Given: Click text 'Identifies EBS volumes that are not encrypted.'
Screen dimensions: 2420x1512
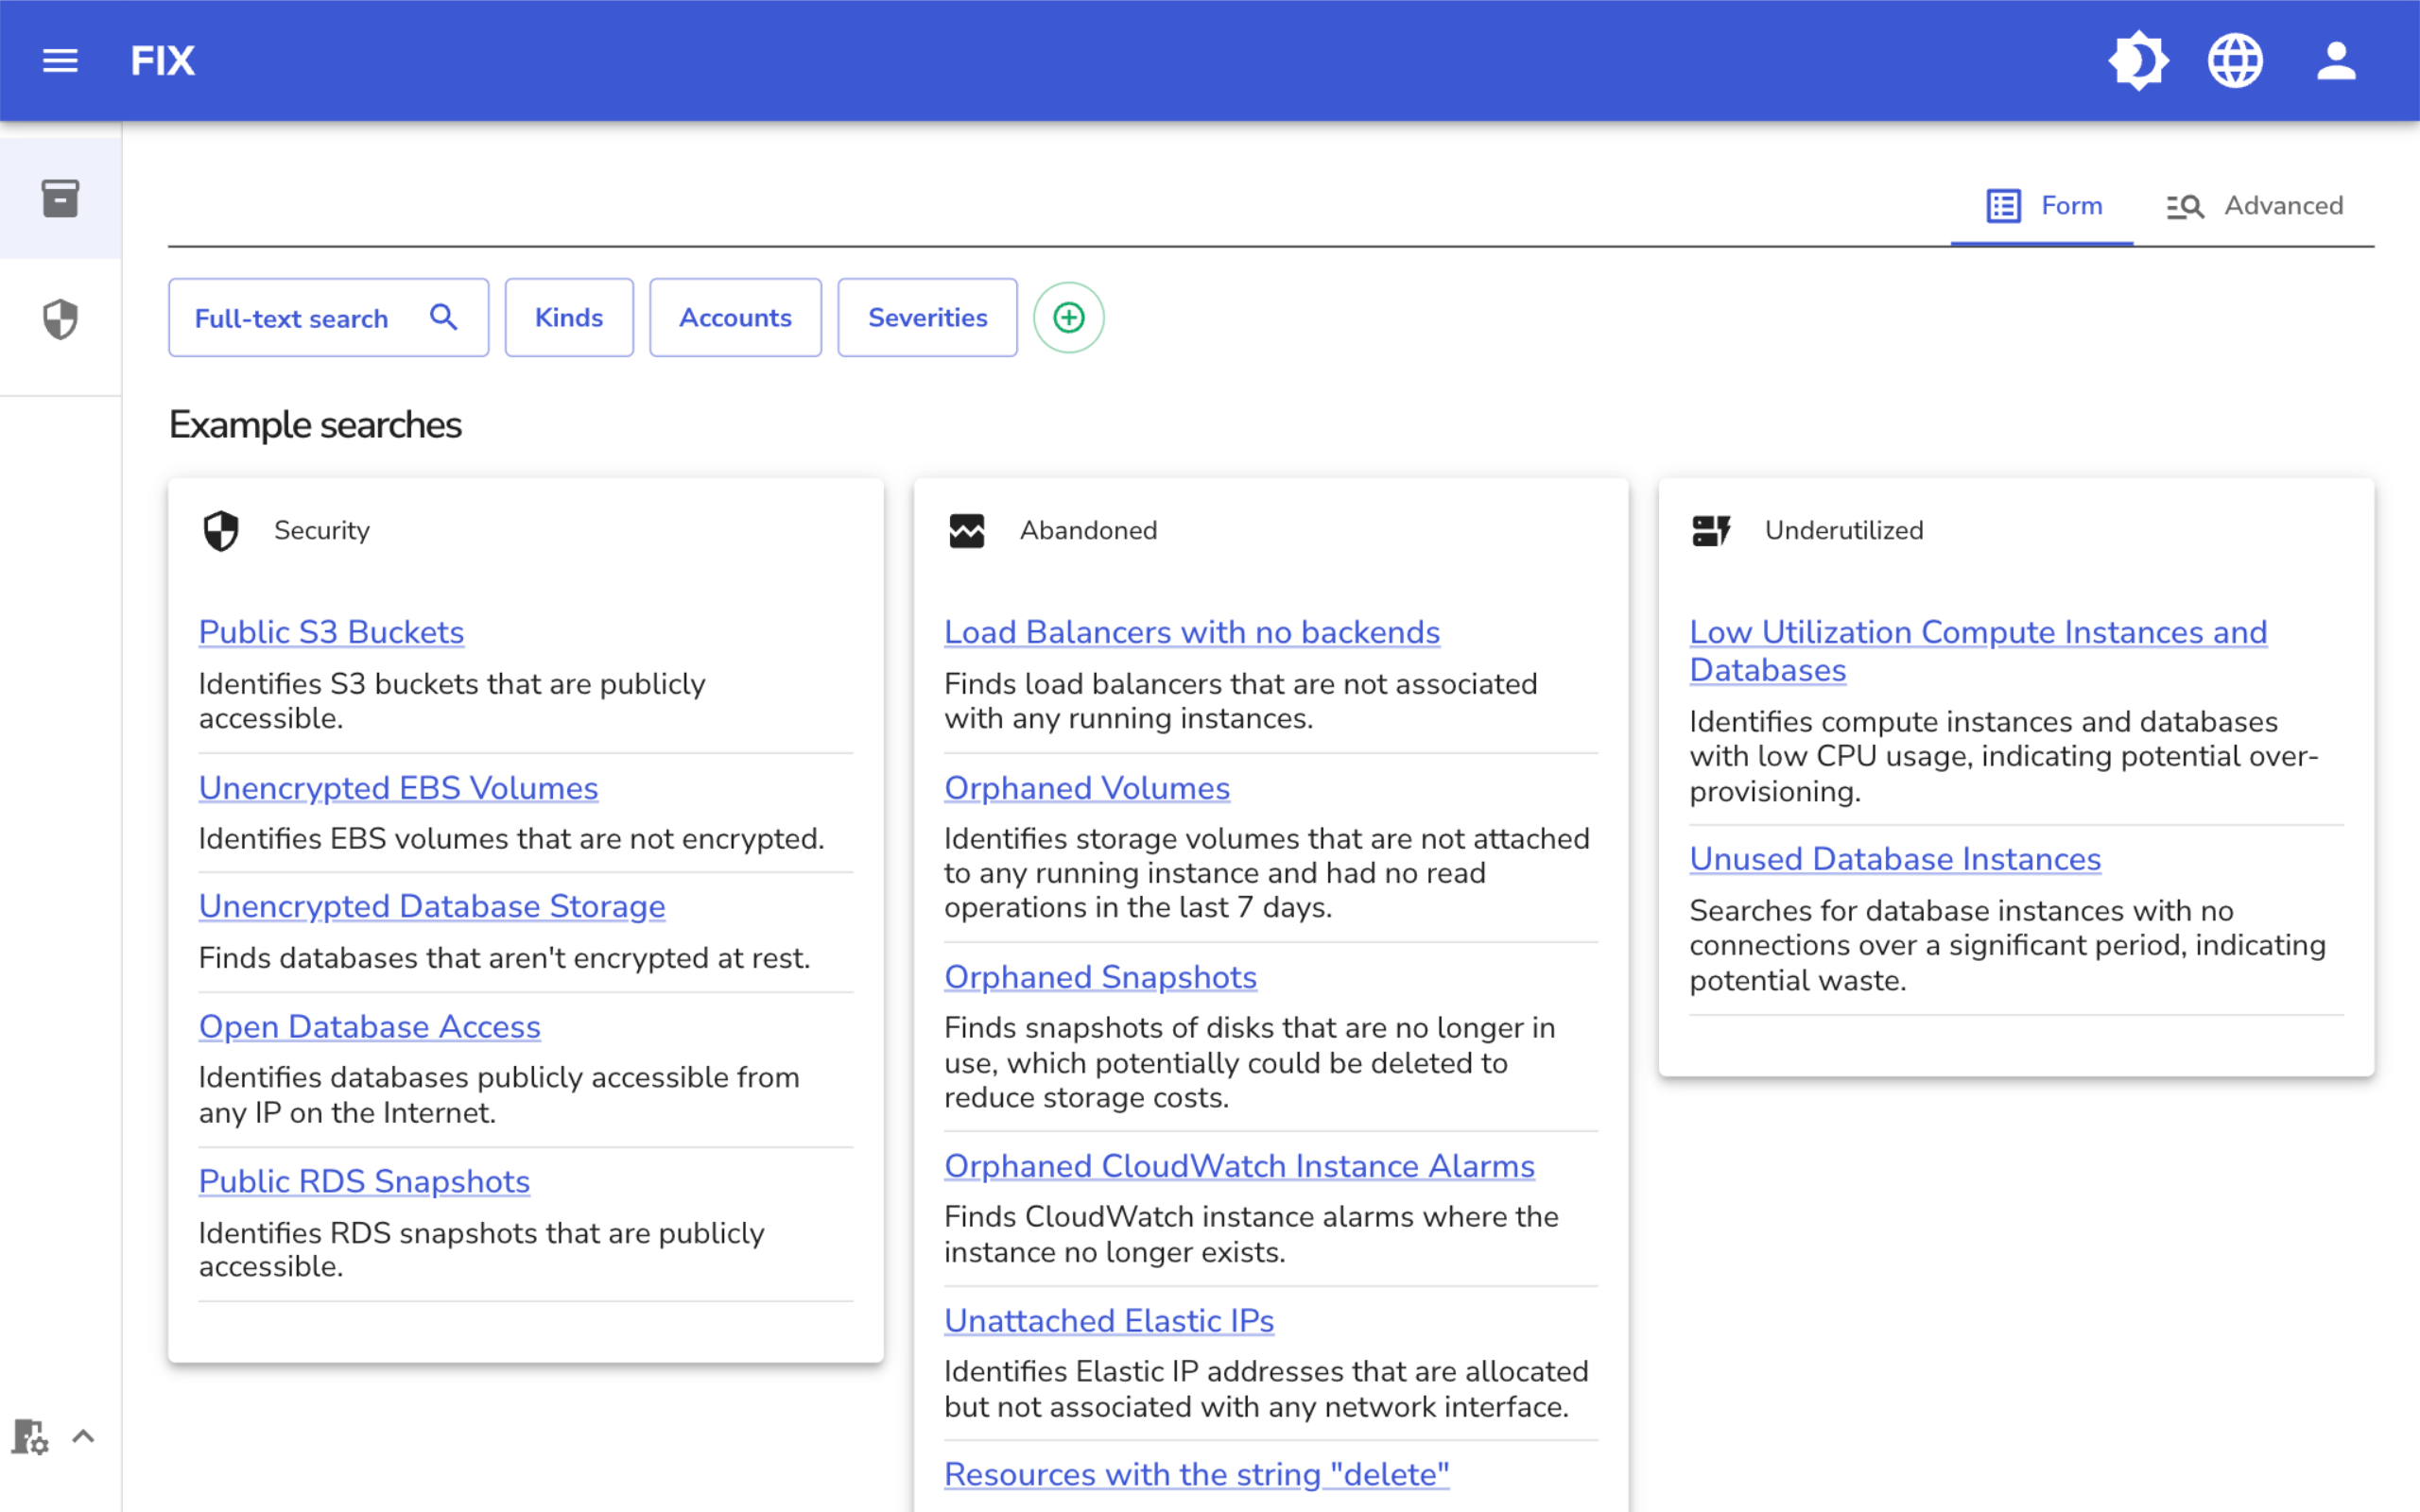Looking at the screenshot, I should (x=511, y=839).
